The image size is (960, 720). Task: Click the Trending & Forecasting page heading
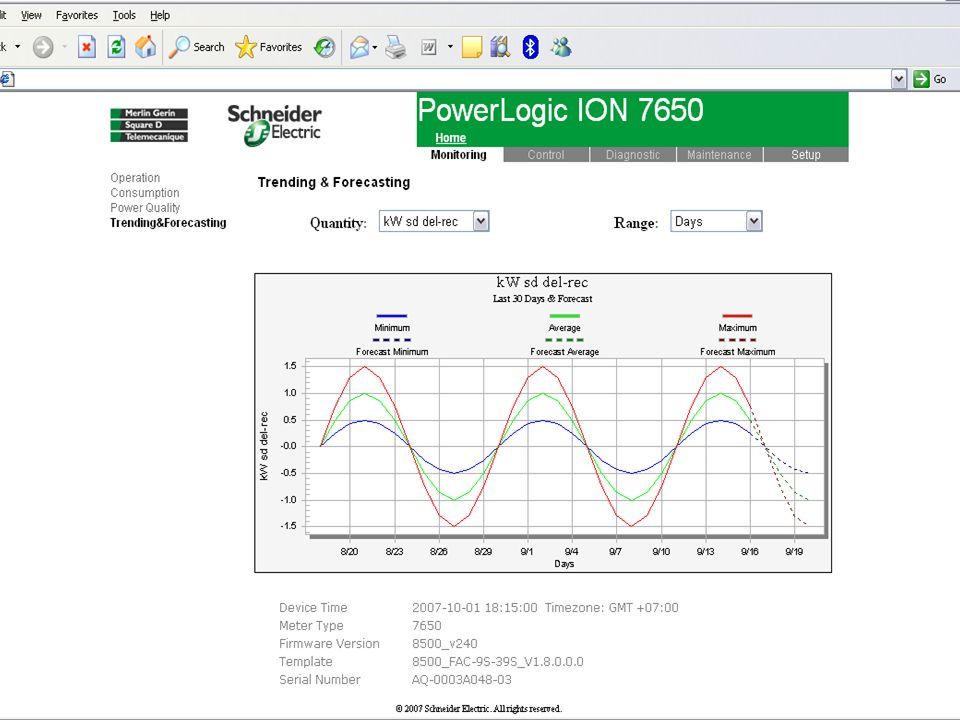[x=334, y=182]
